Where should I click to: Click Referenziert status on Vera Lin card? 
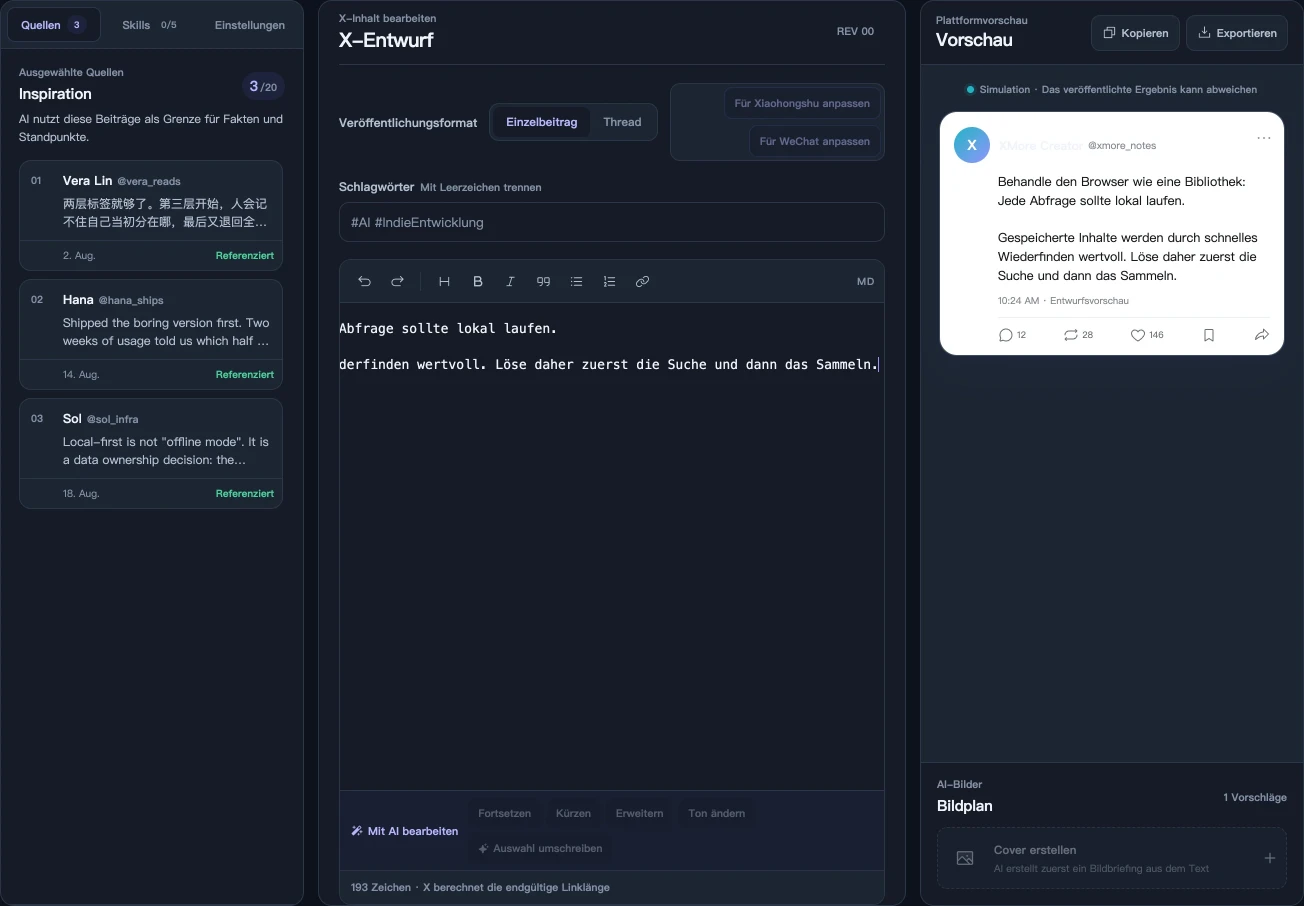tap(245, 256)
